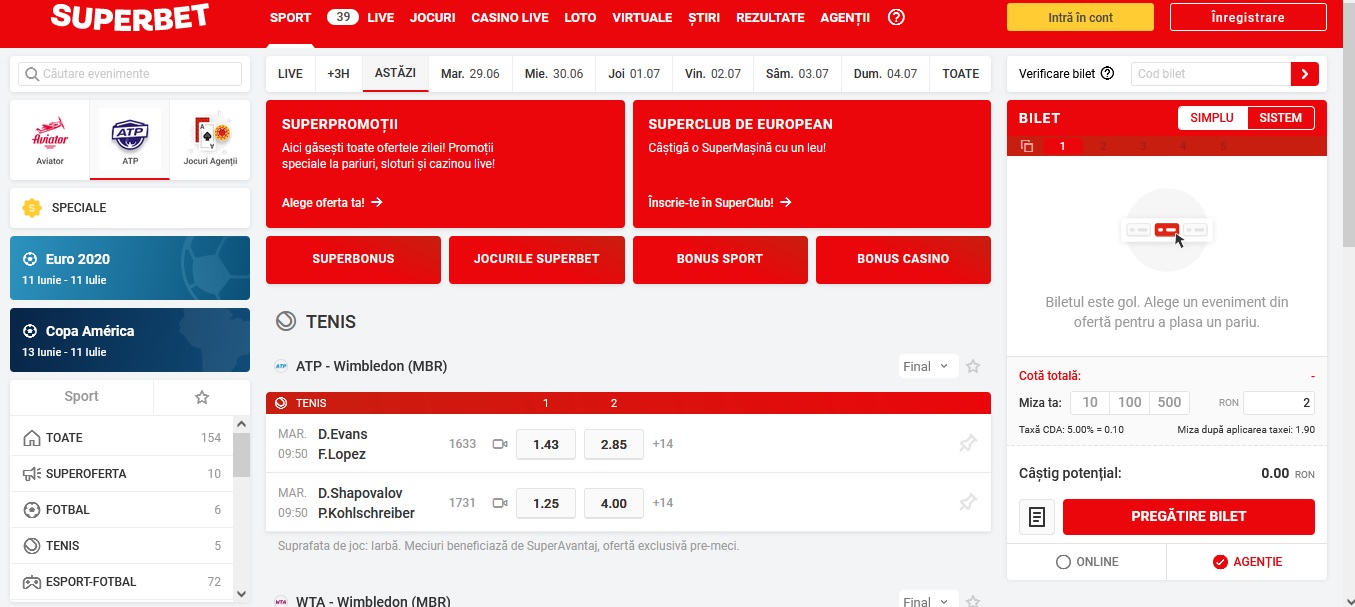Viewport: 1355px width, 607px height.
Task: Open the ȘTIRI menu
Action: coord(705,18)
